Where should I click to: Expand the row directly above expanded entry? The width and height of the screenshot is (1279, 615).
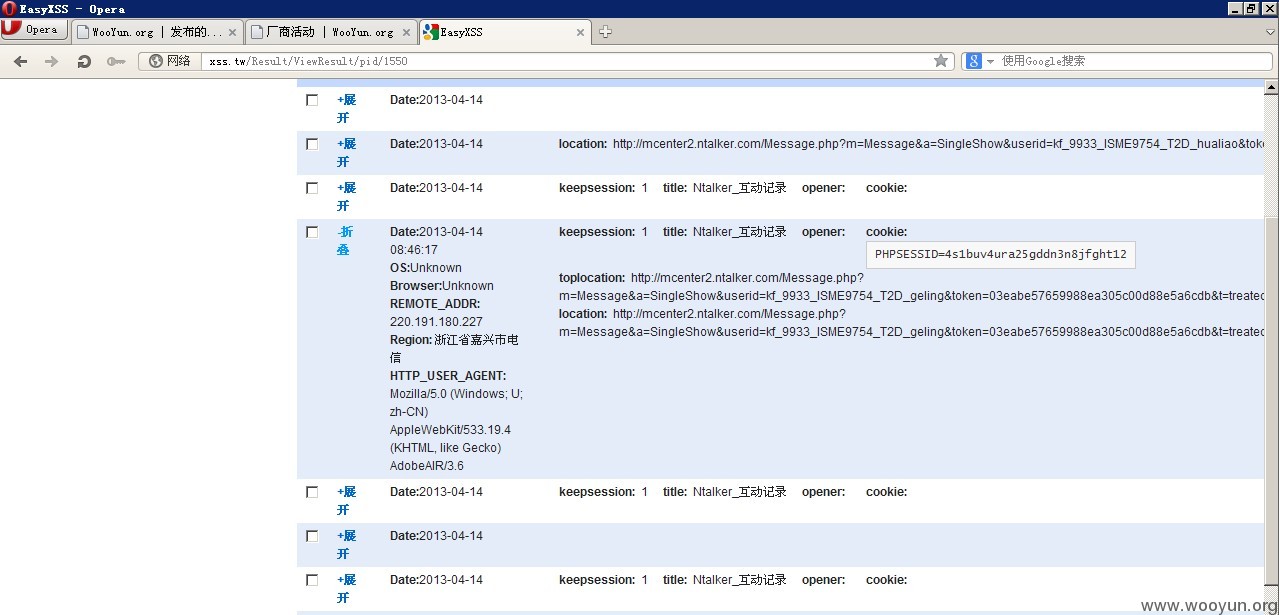(346, 197)
